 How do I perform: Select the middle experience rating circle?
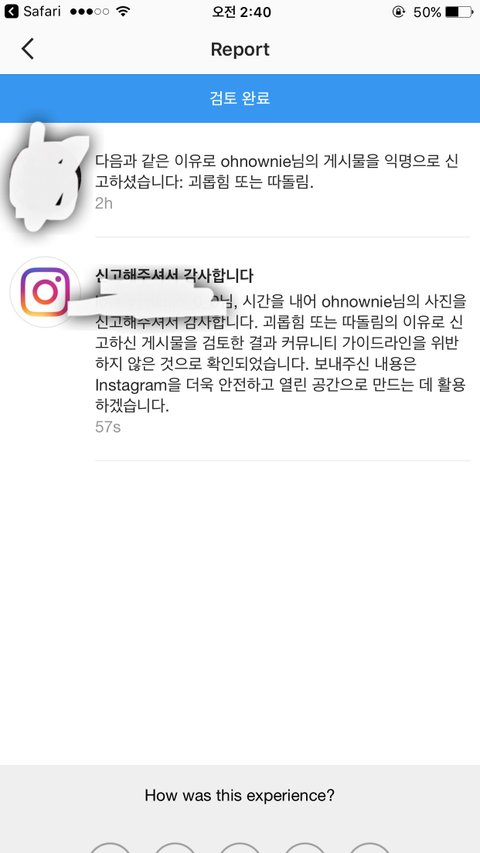coord(239,848)
